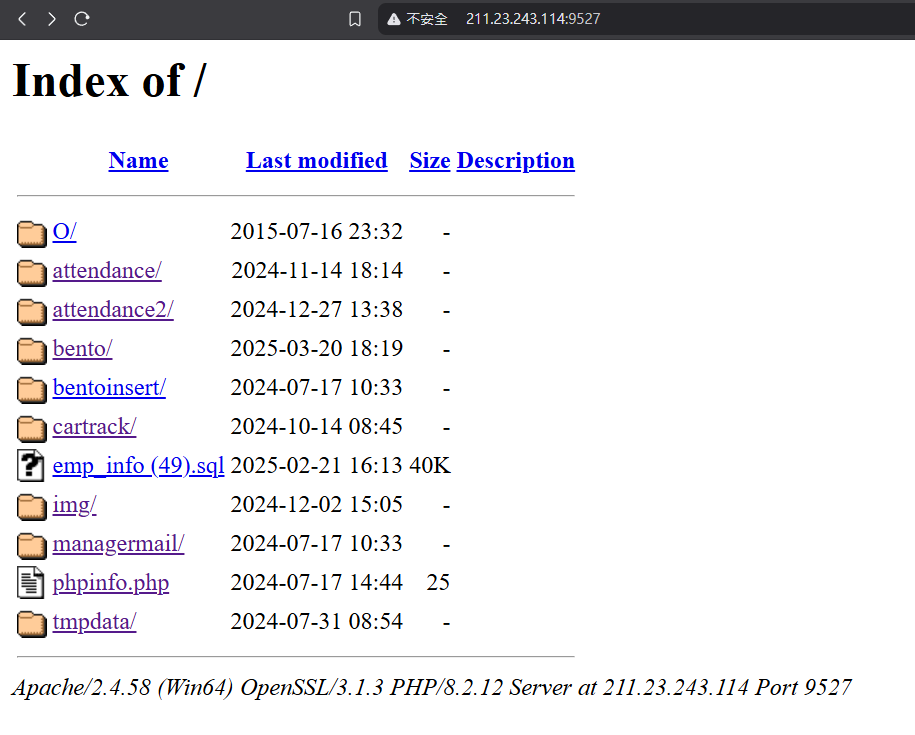Click the date 2024-11-14 18:14
Screen dimensions: 915x735
click(x=316, y=271)
